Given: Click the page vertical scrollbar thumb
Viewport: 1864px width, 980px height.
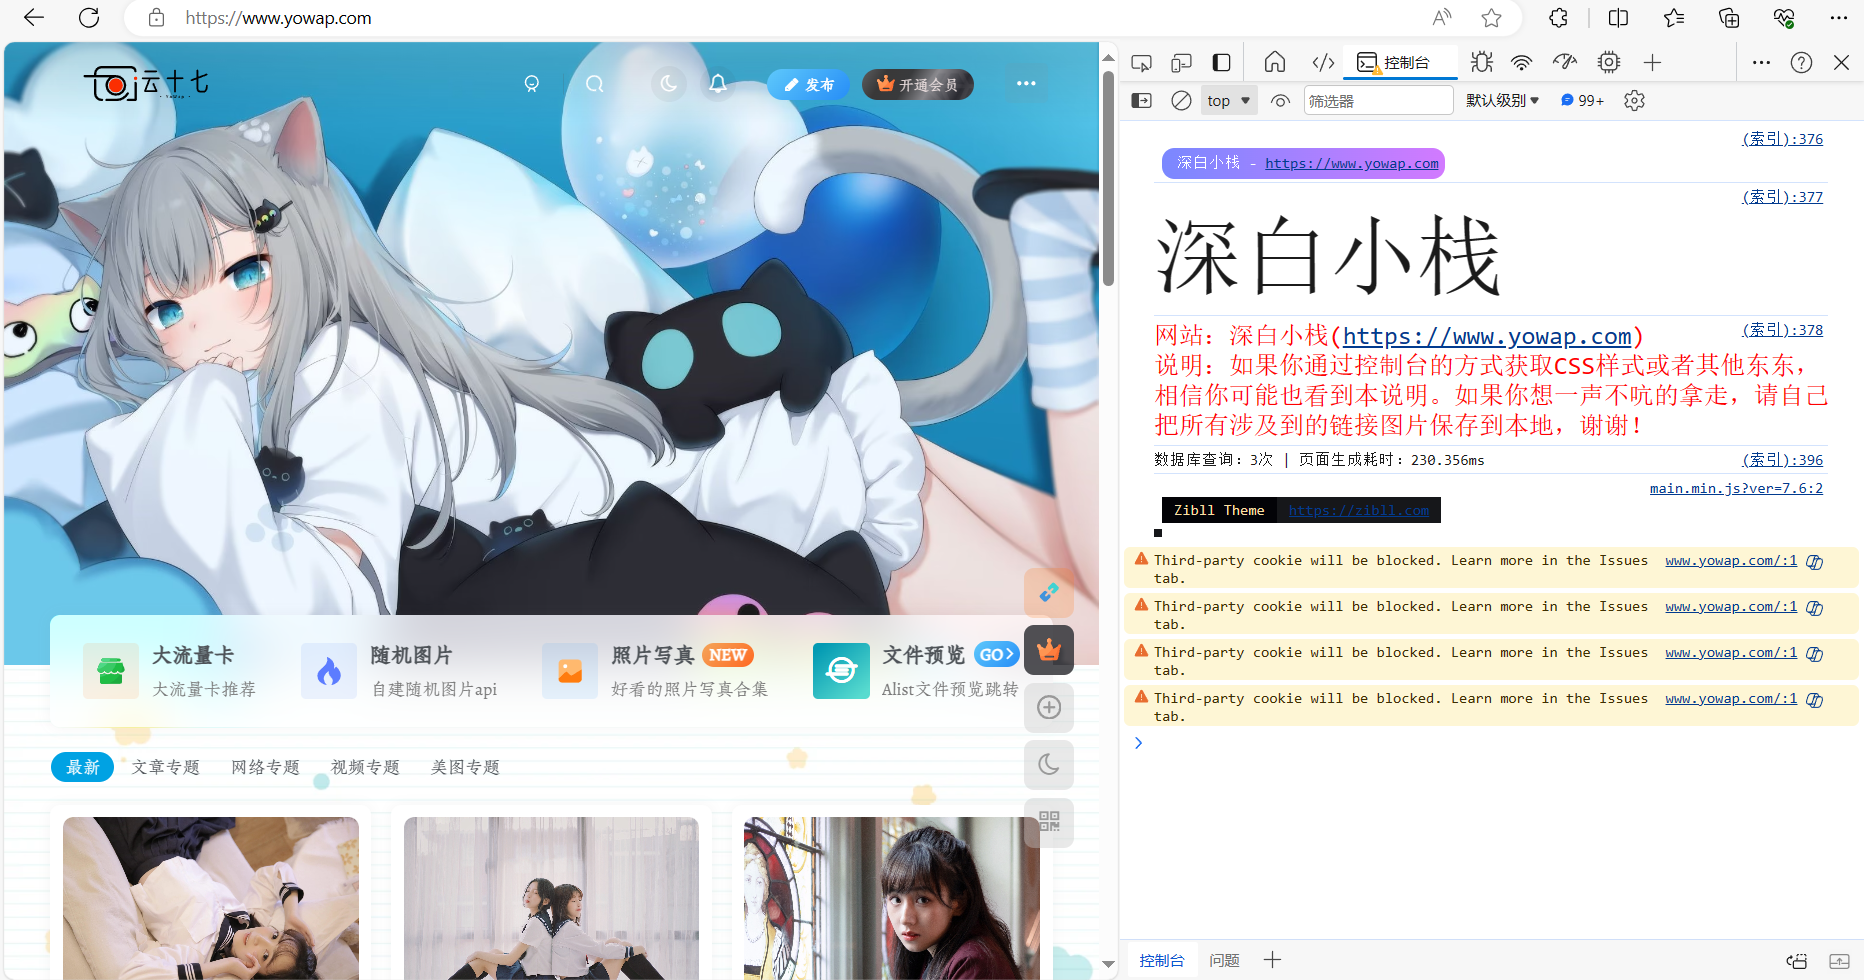Looking at the screenshot, I should pos(1108,180).
